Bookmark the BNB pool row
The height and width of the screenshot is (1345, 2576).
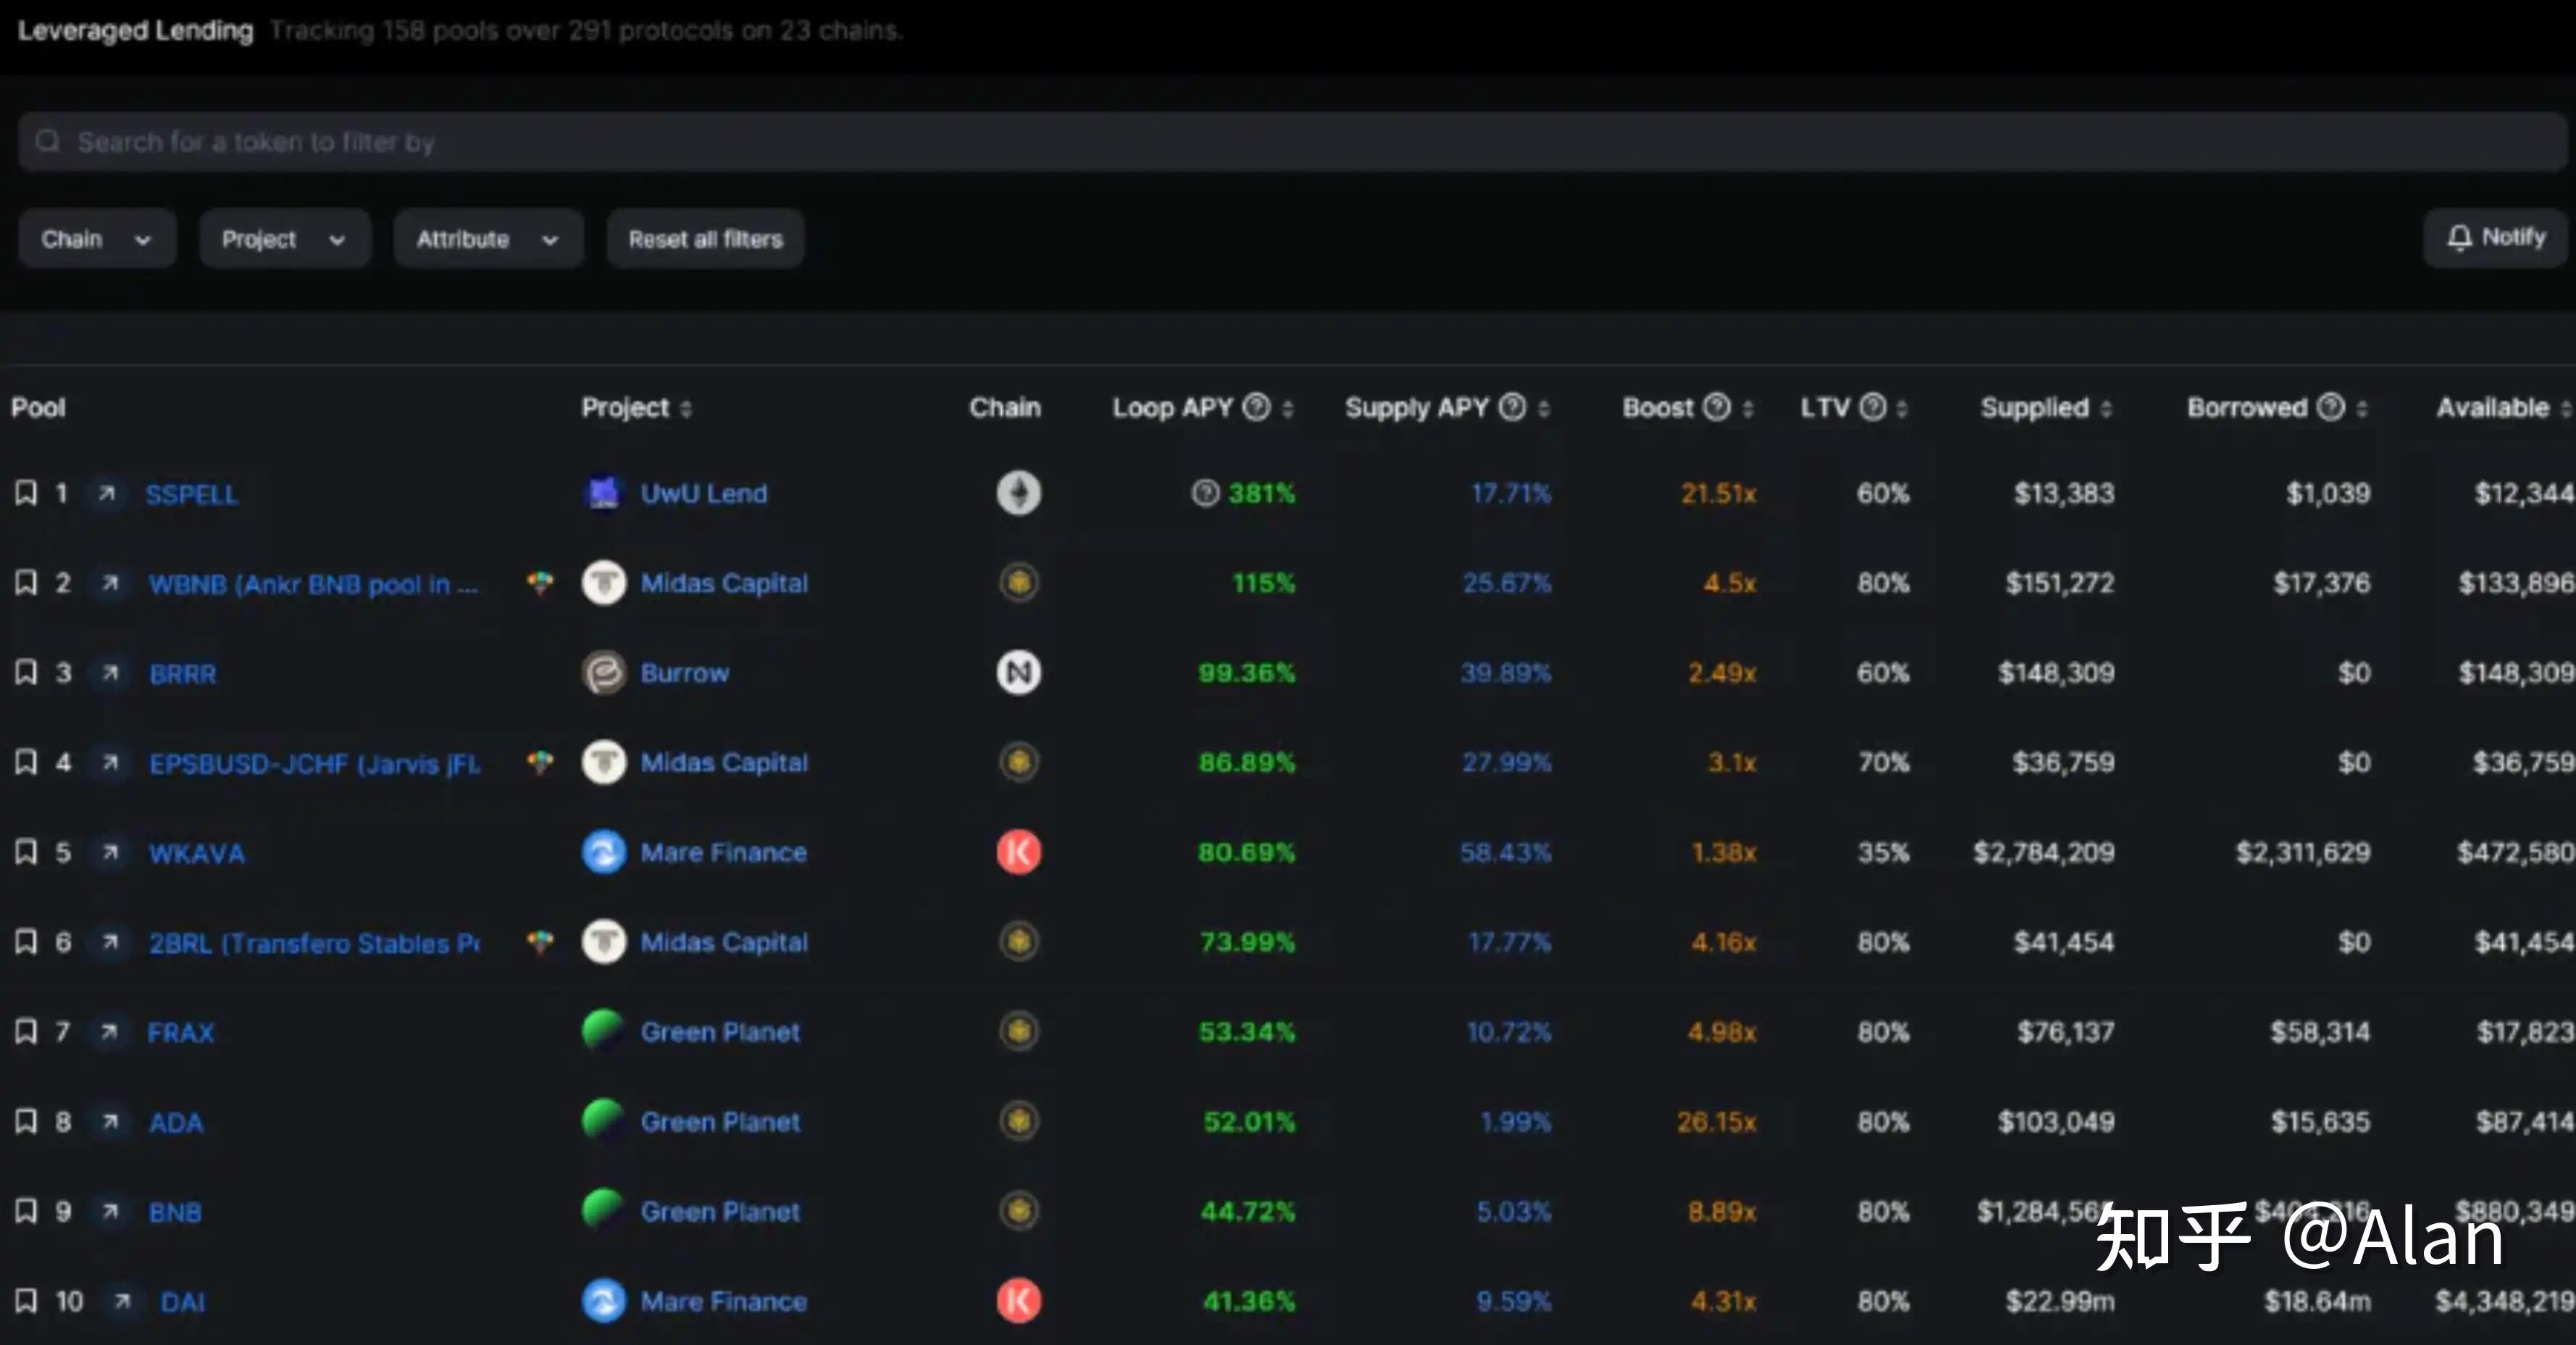[x=26, y=1211]
